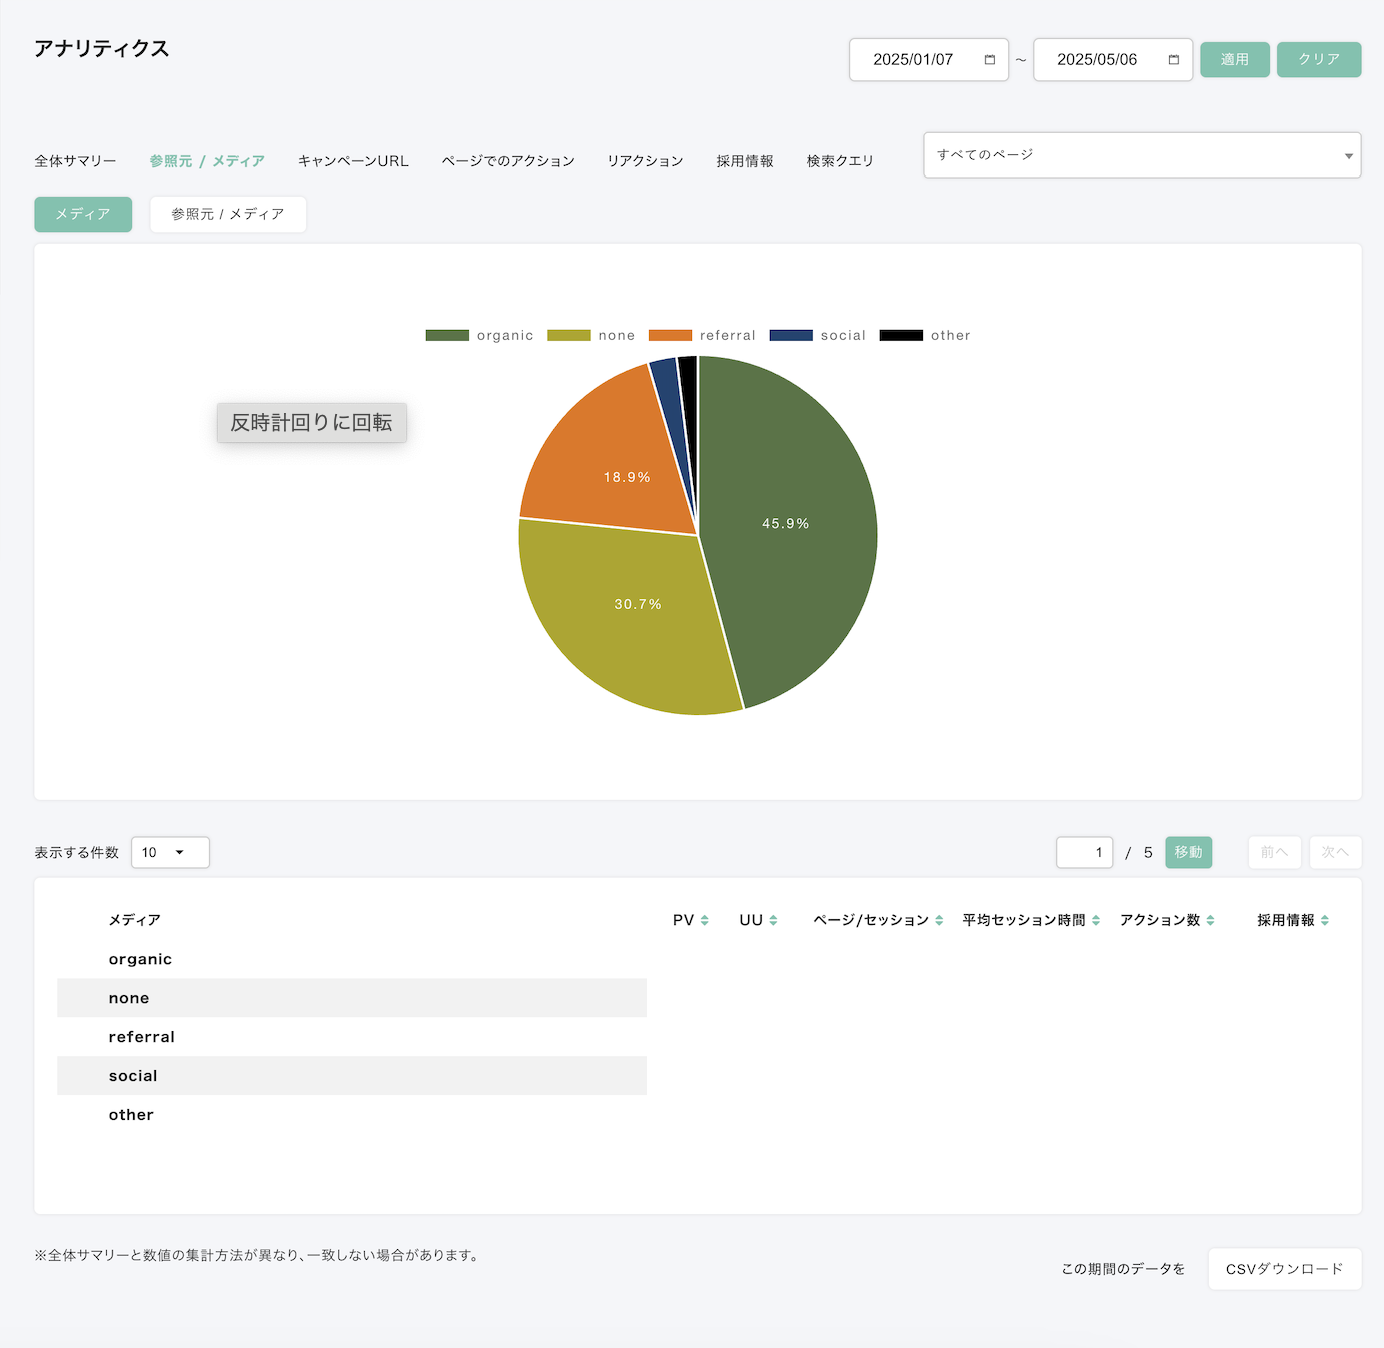Sort by ページ/セッション arrows

pyautogui.click(x=939, y=920)
